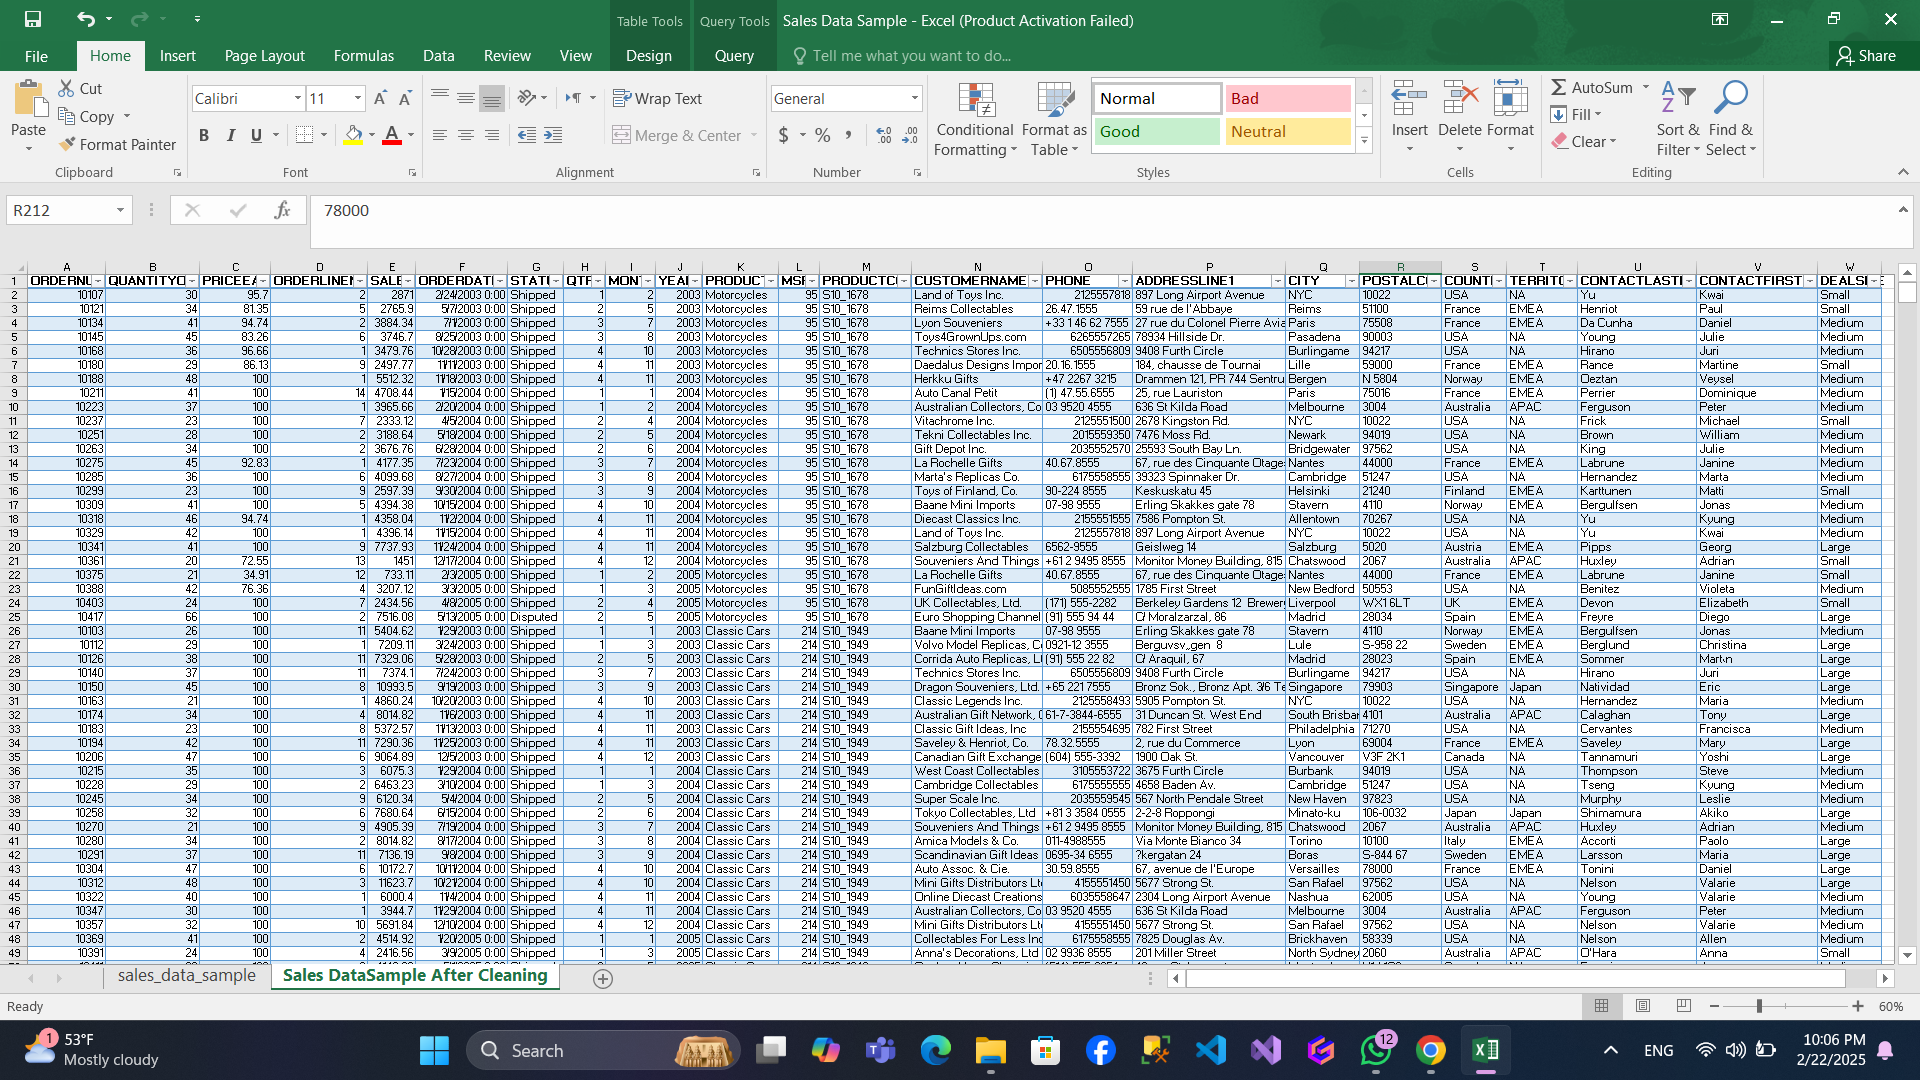
Task: Open the STATUS column filter dropdown
Action: (x=555, y=281)
